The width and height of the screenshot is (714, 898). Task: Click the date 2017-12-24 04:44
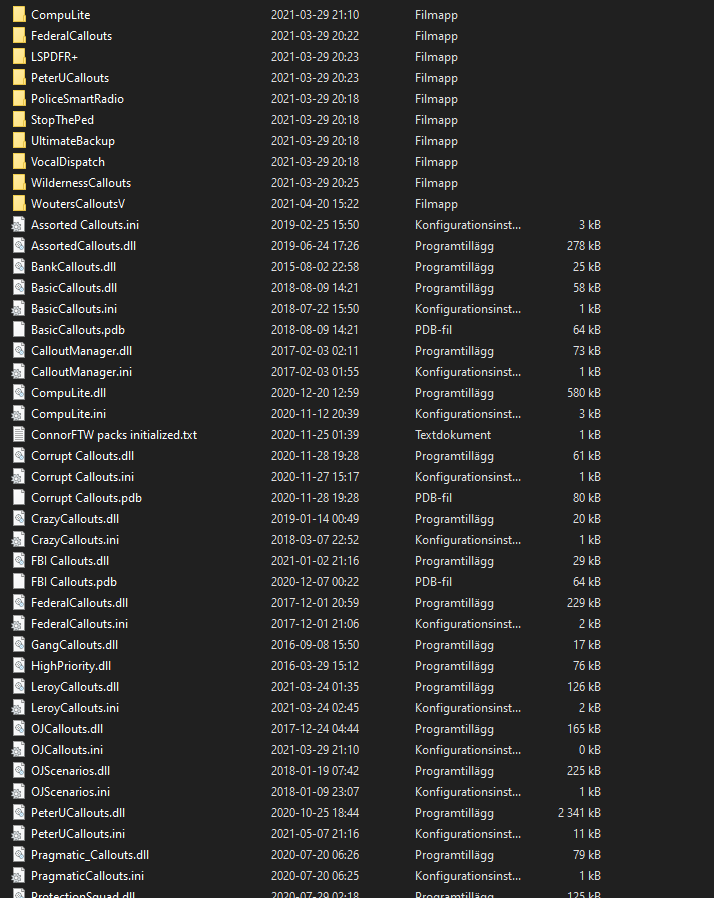coord(315,728)
